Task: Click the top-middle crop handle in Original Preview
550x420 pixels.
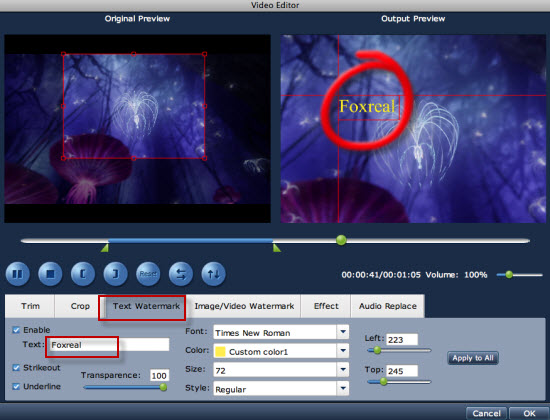Action: (x=134, y=54)
